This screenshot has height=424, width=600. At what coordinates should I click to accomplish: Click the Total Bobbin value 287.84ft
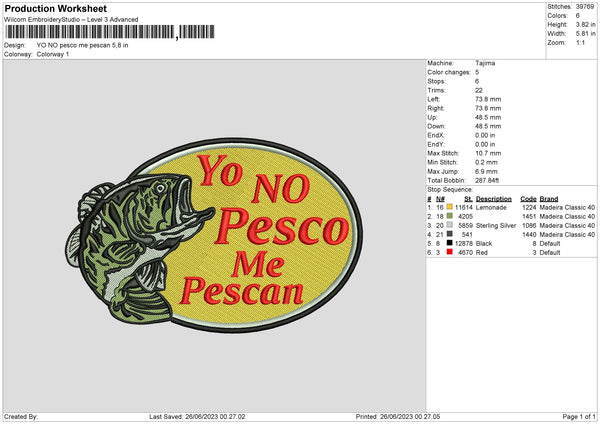click(x=487, y=180)
